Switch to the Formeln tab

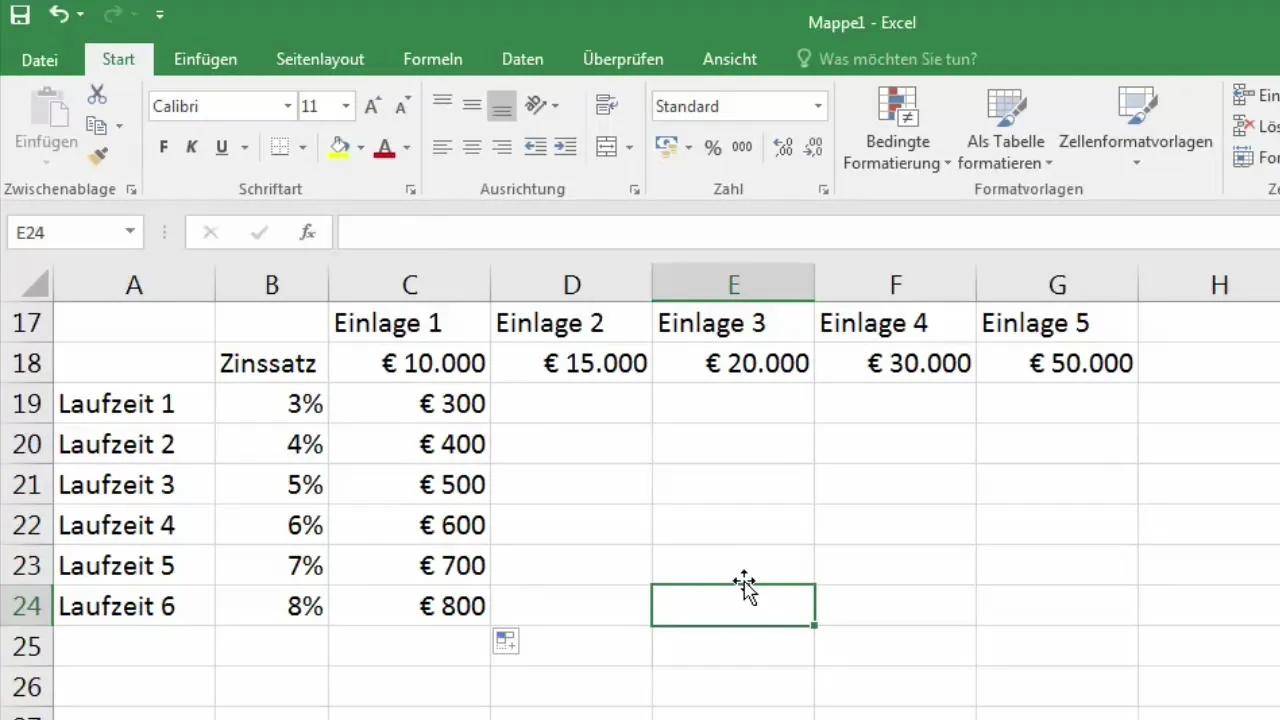(433, 60)
